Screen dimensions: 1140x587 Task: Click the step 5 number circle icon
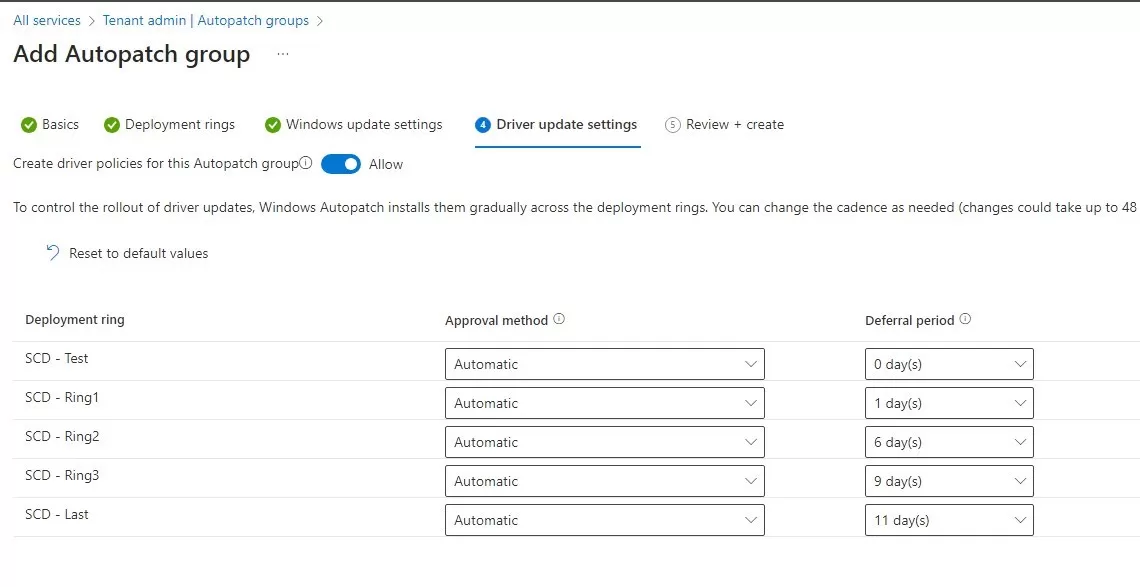tap(673, 125)
